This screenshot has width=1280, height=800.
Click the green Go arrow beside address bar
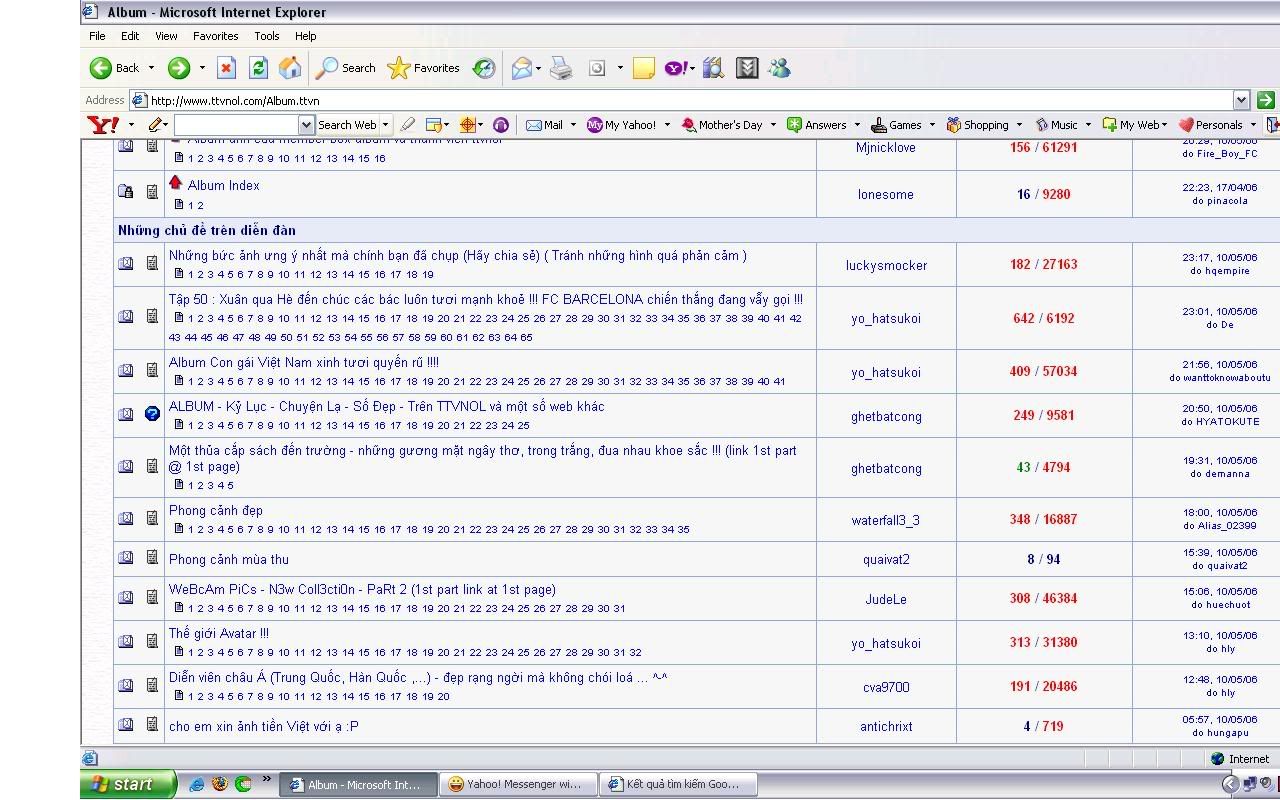pyautogui.click(x=1265, y=100)
